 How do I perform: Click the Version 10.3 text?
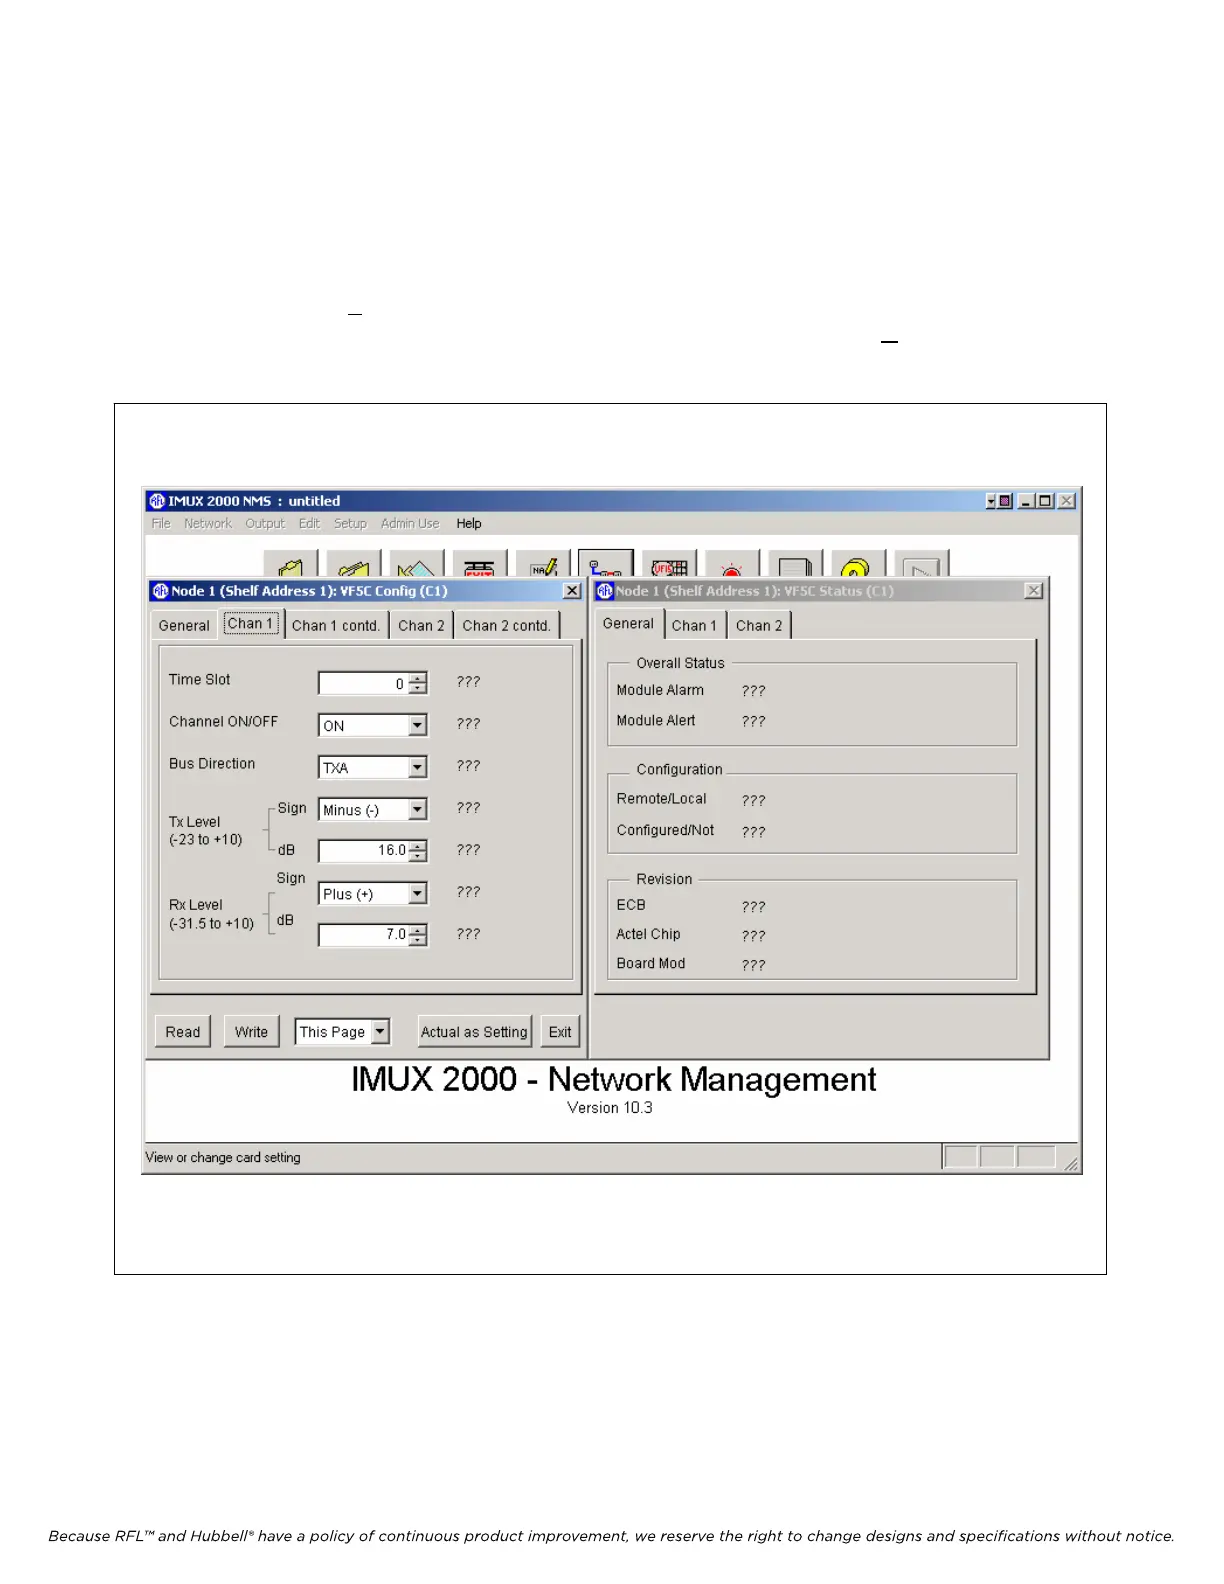click(610, 1108)
